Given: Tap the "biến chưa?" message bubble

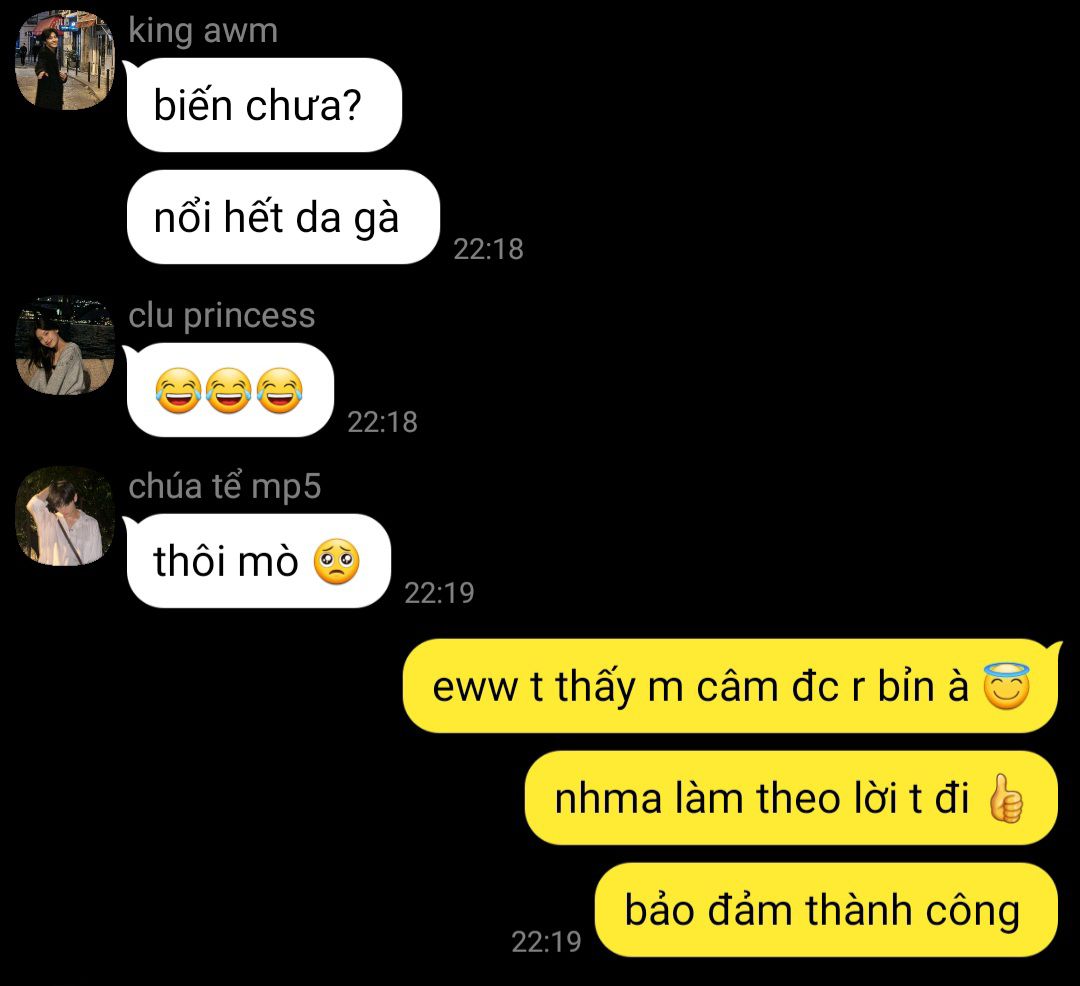Looking at the screenshot, I should point(264,105).
